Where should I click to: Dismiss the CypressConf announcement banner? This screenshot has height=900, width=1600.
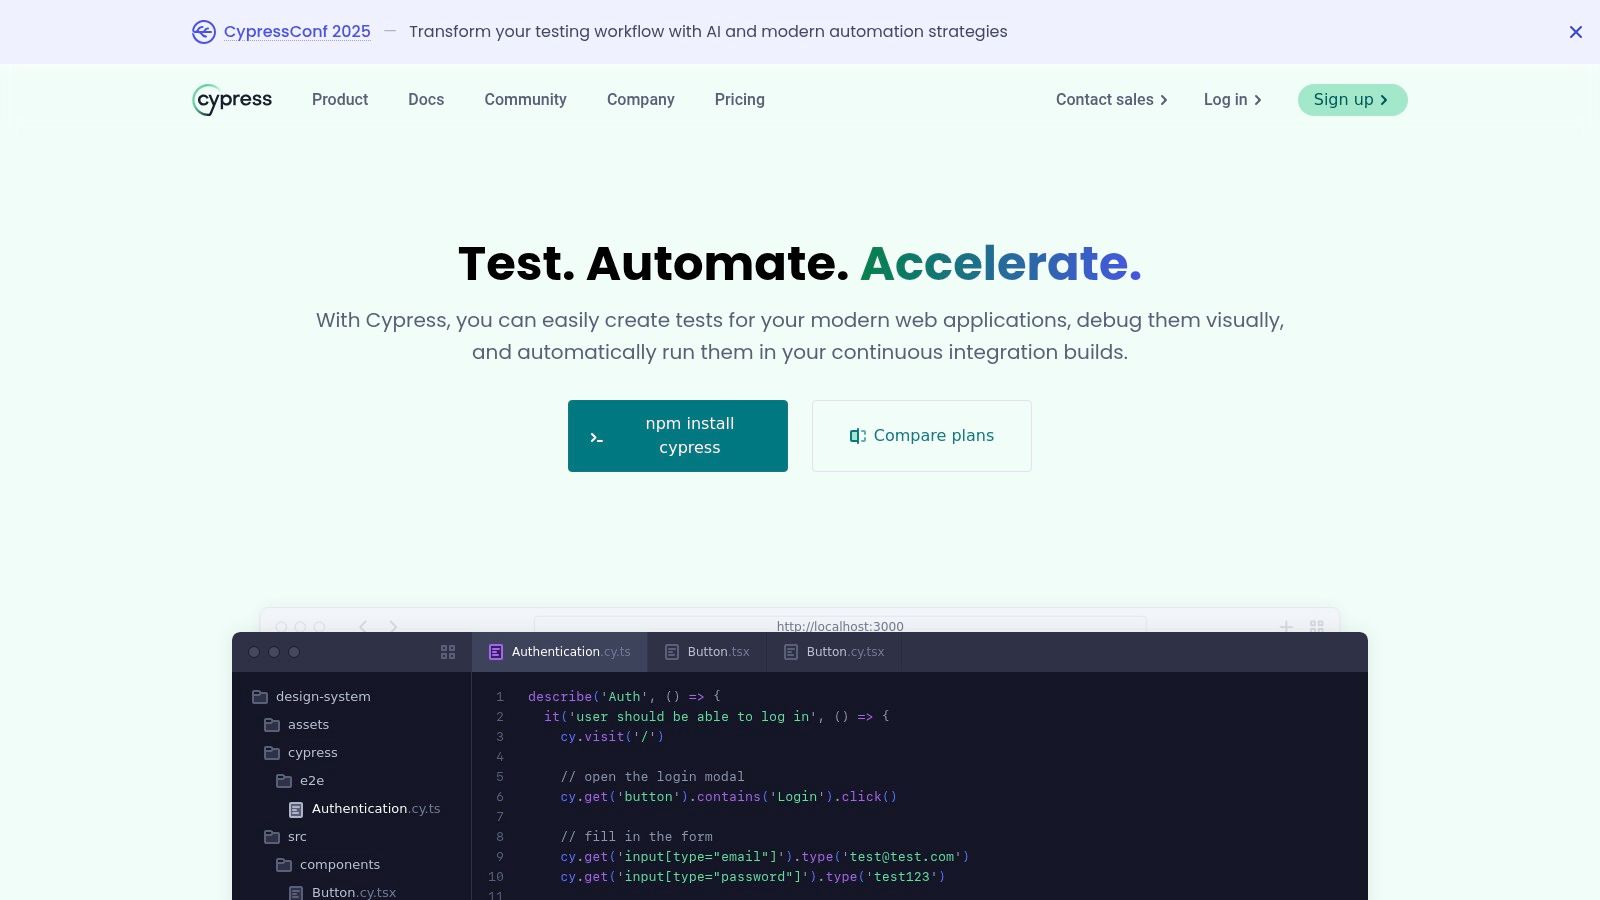(1575, 32)
